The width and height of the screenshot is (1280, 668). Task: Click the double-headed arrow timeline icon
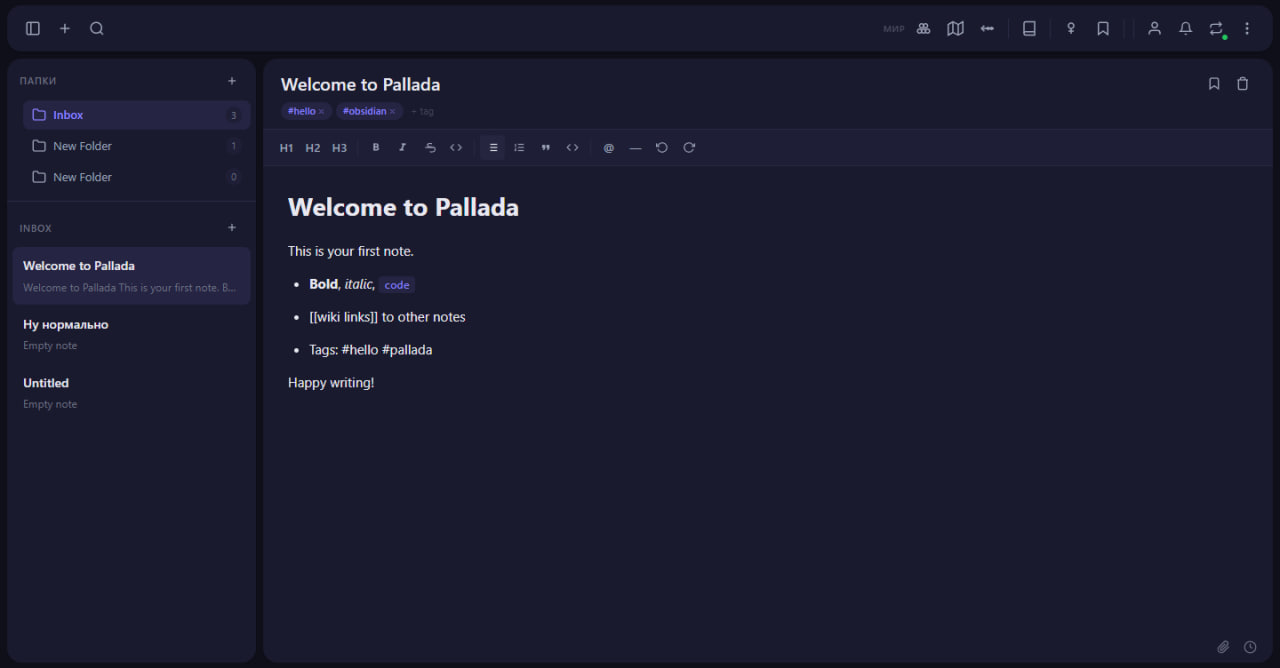[987, 29]
